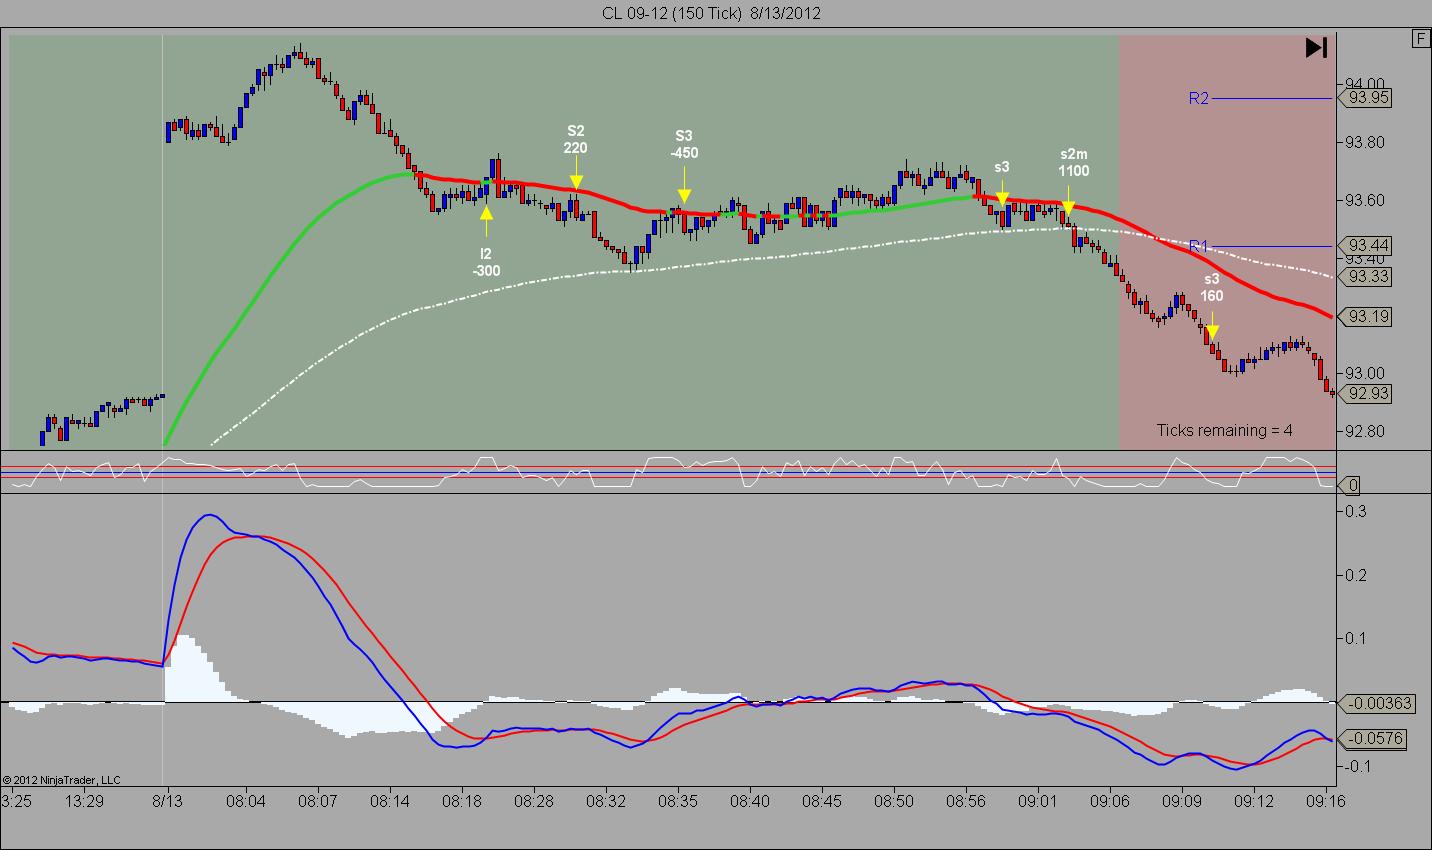
Task: Click the 92.80 price axis label
Action: 1365,432
